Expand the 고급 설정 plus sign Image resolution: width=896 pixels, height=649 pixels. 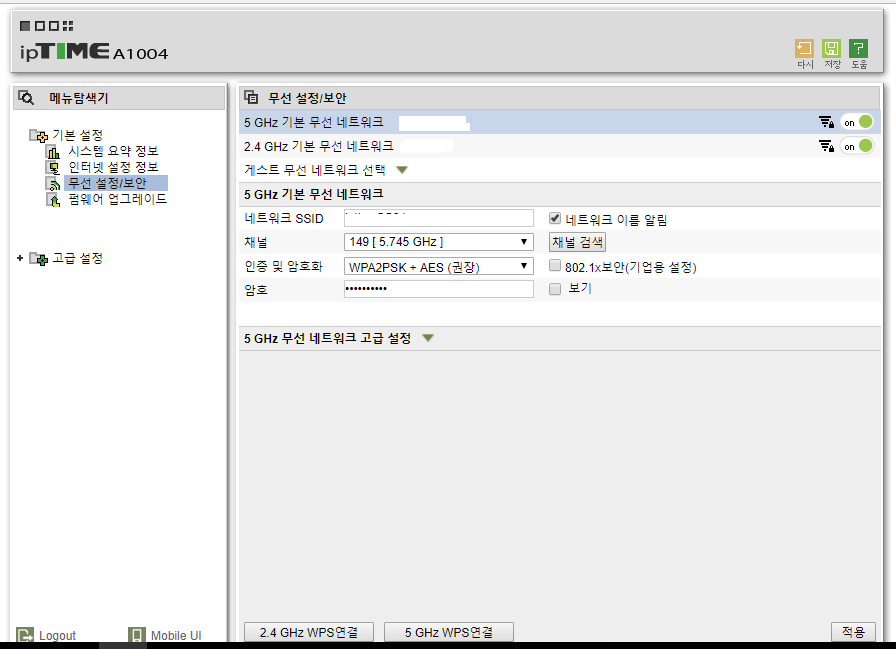pos(20,258)
